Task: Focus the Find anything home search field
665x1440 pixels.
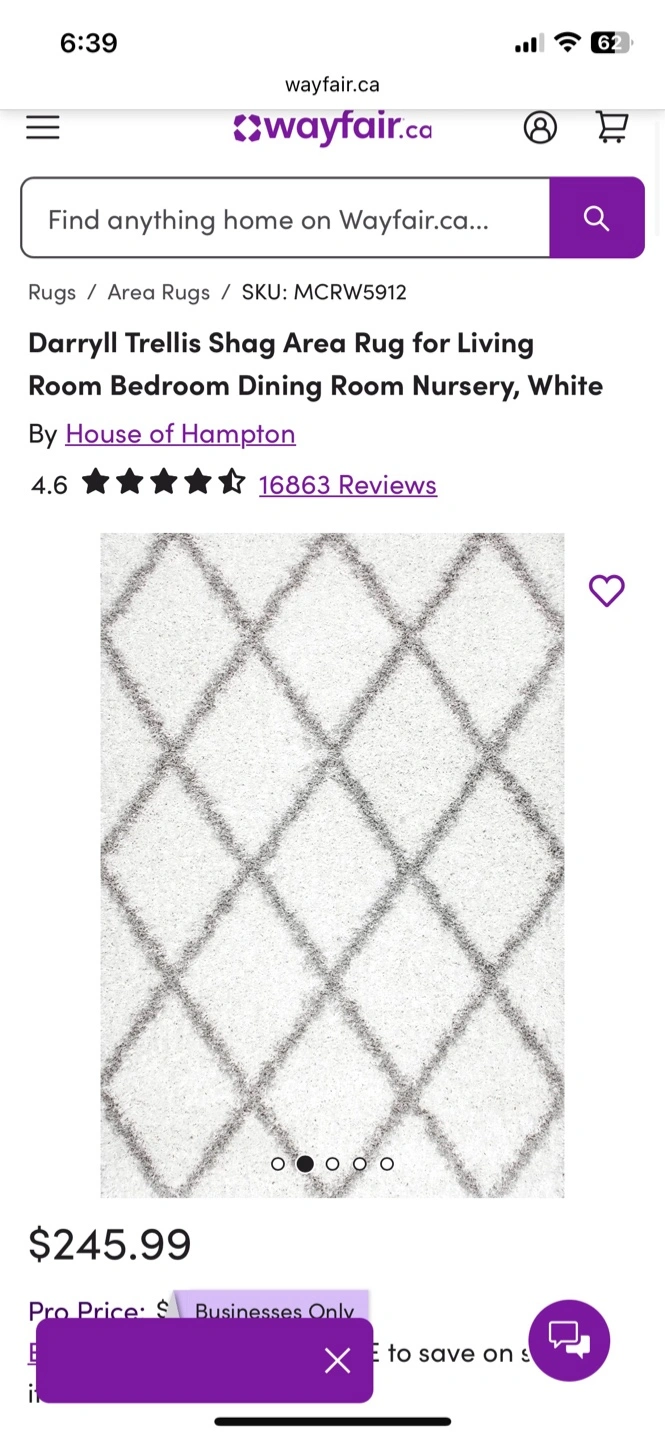Action: (x=285, y=218)
